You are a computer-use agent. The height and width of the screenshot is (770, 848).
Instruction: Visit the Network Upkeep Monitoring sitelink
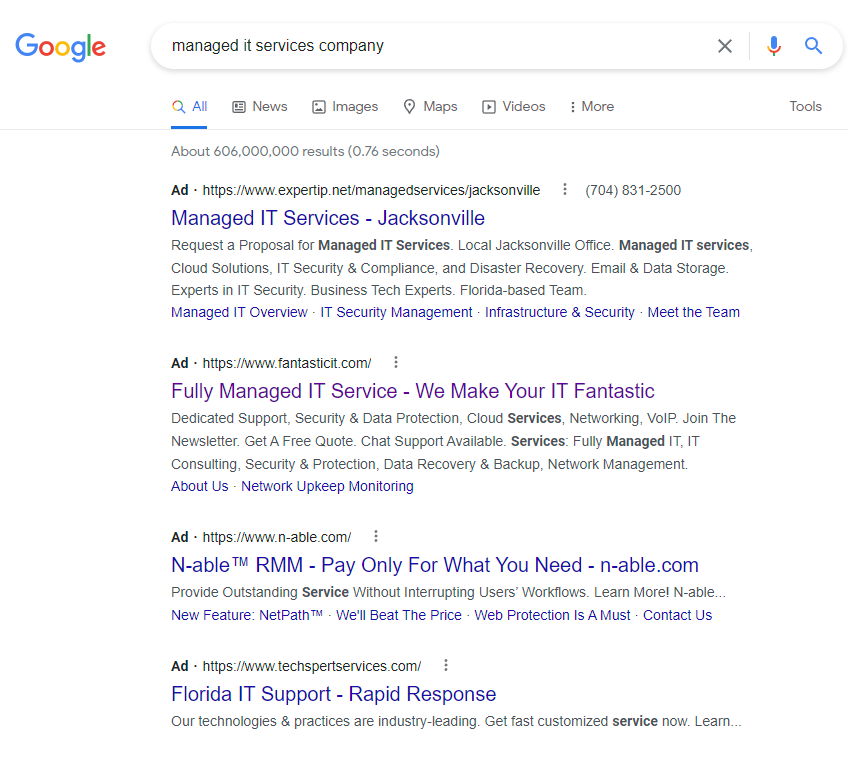327,486
